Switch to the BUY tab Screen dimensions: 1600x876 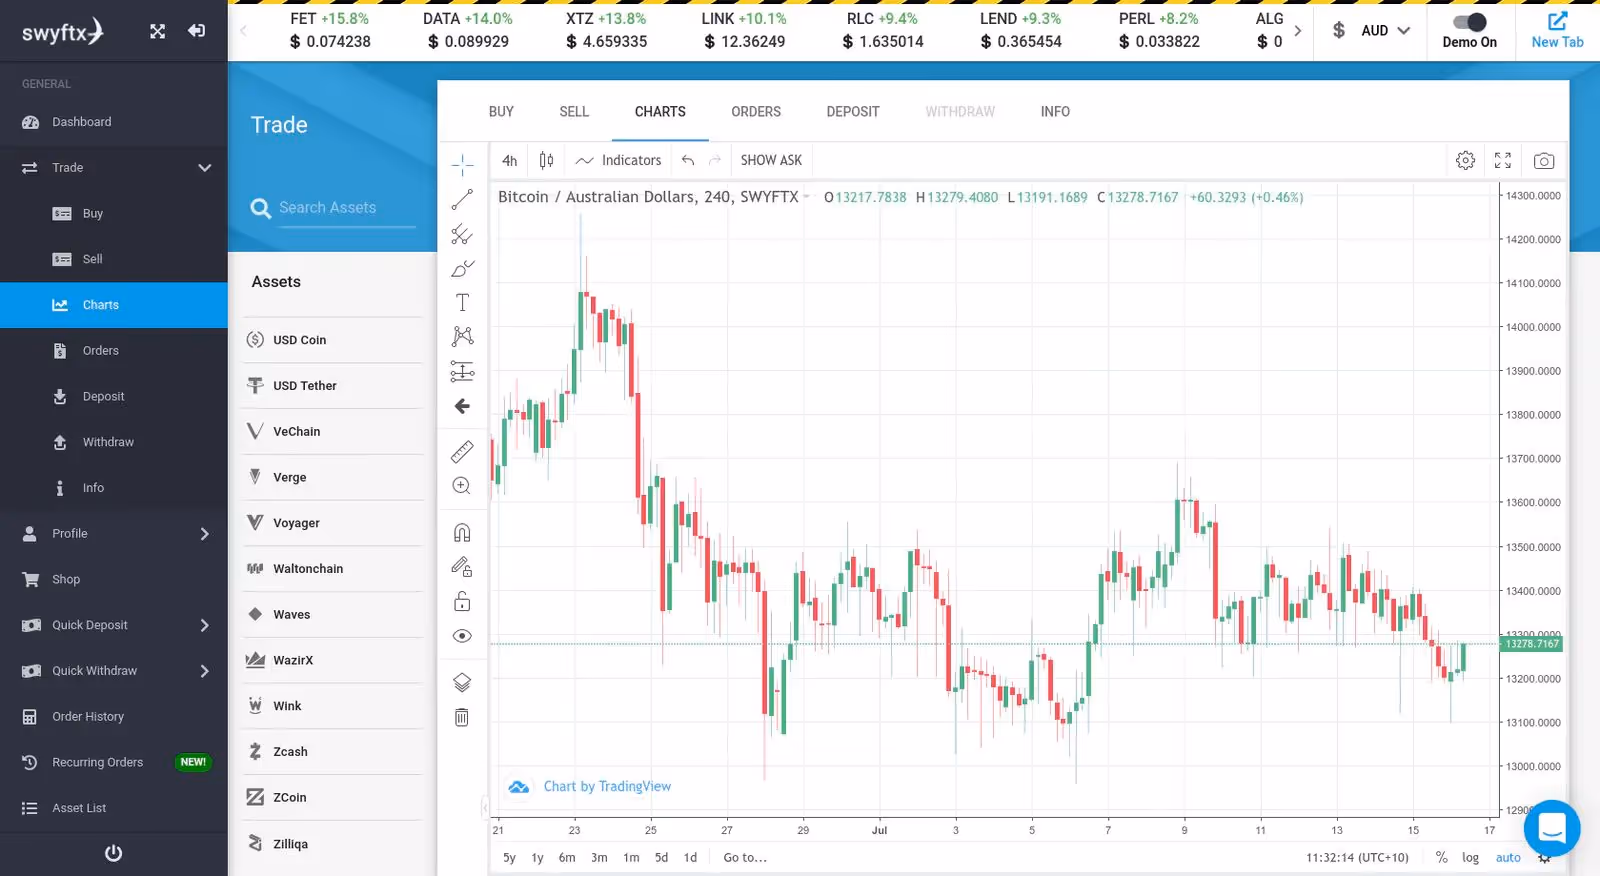[x=501, y=112]
